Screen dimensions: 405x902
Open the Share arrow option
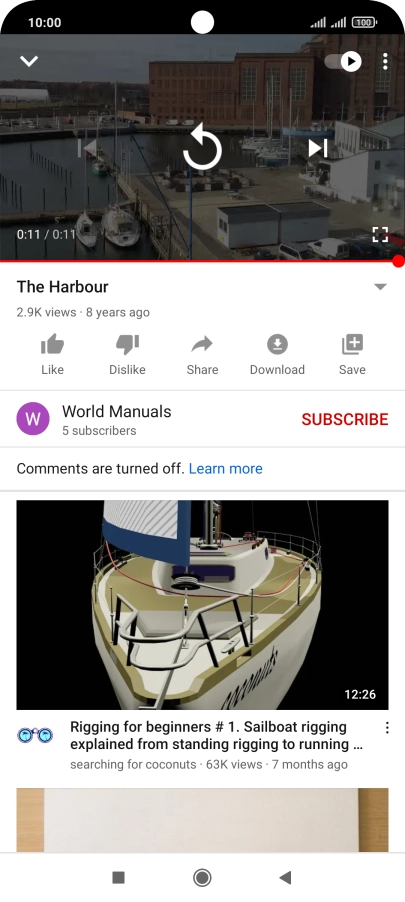pos(202,345)
